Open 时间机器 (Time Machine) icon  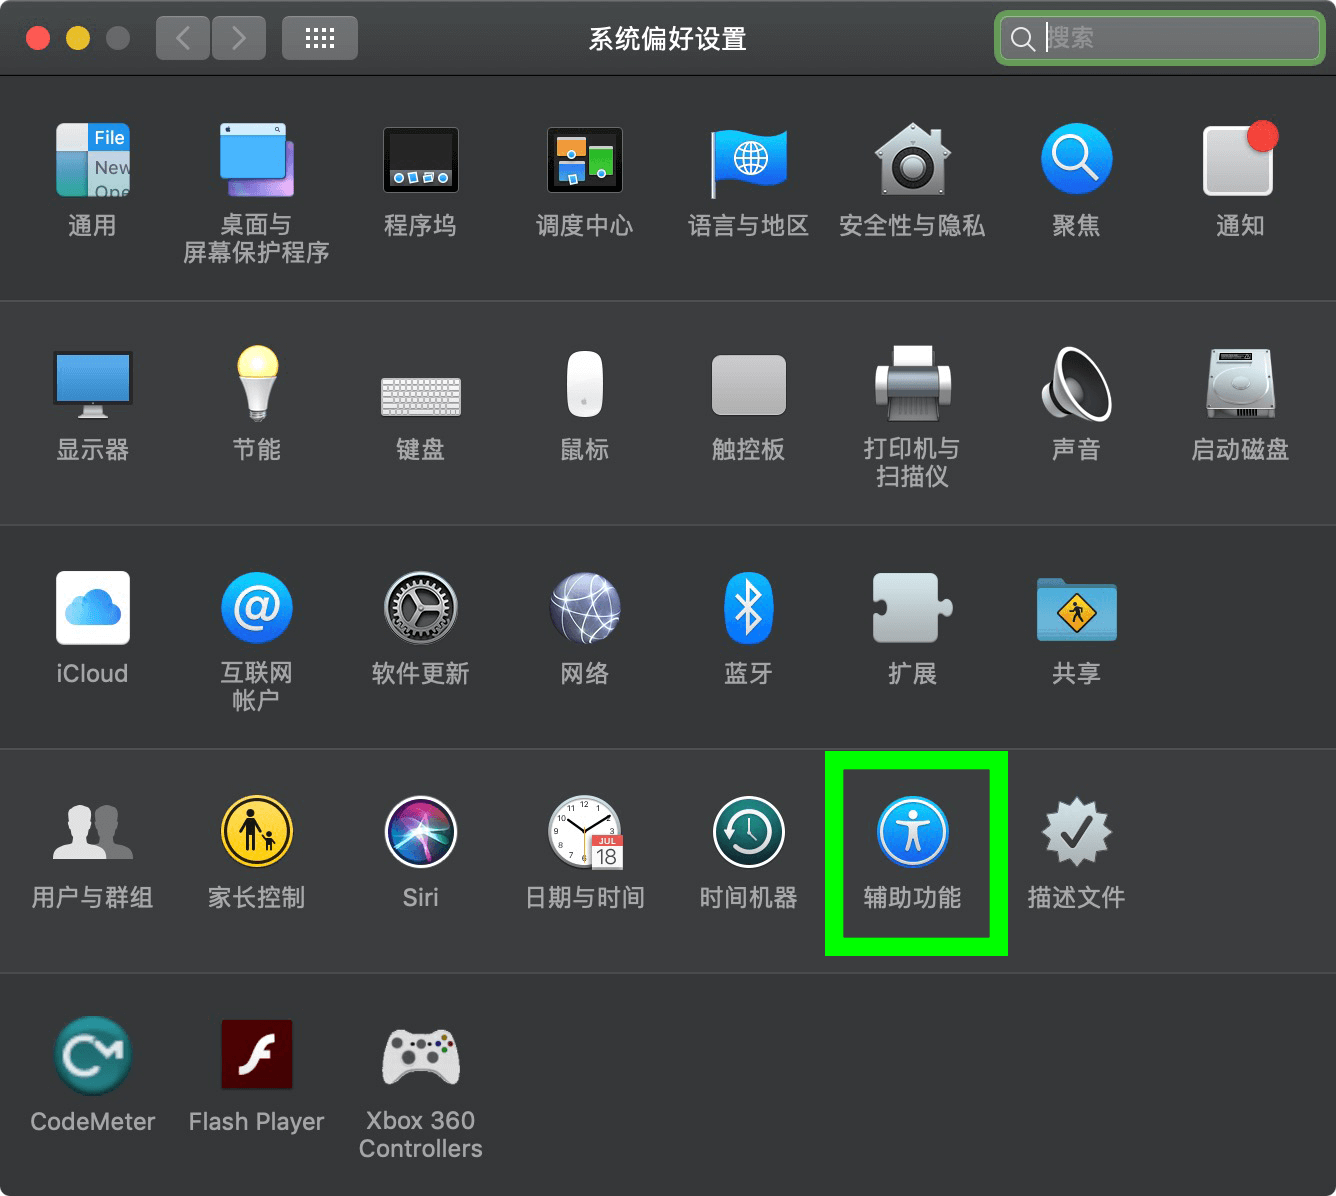click(x=749, y=832)
